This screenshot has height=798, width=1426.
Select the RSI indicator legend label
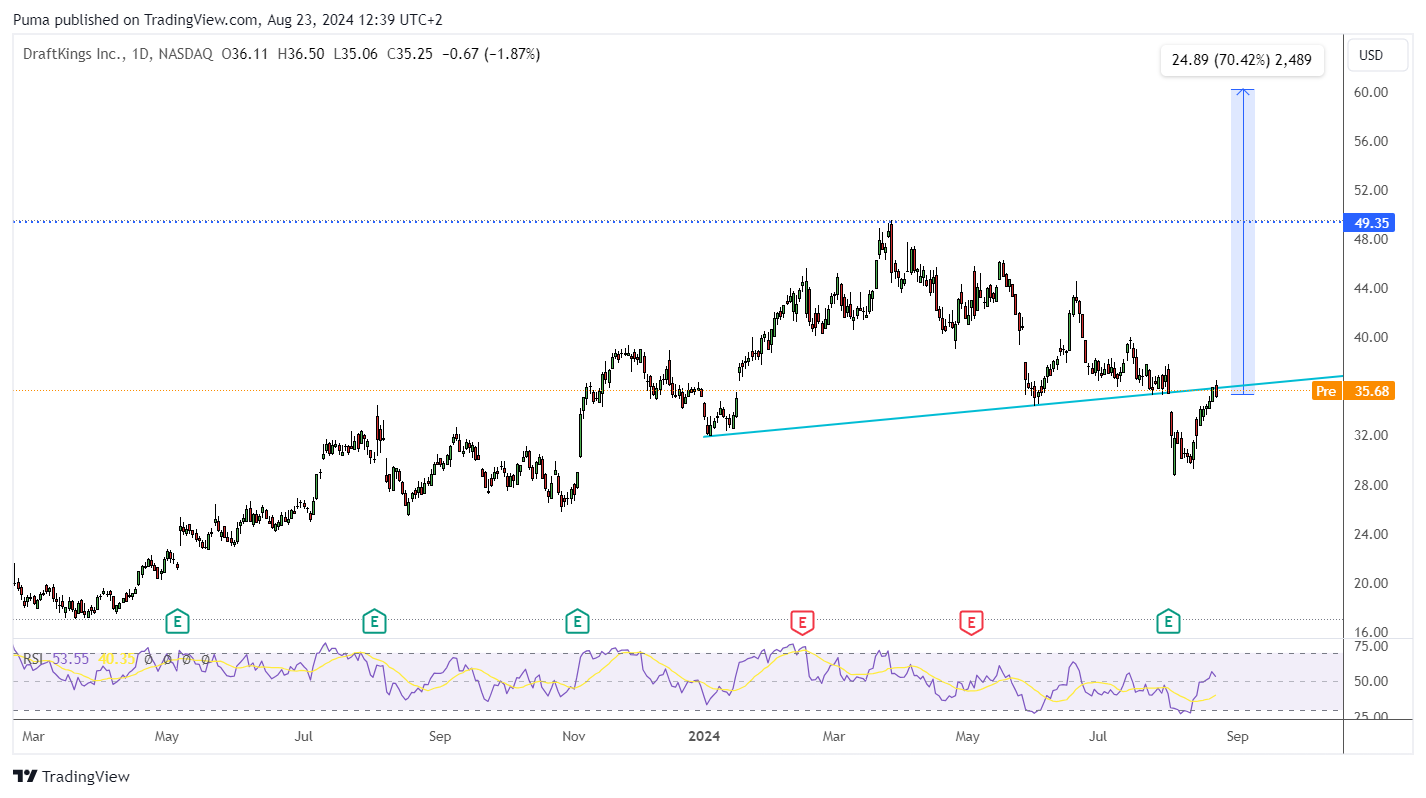pyautogui.click(x=34, y=659)
